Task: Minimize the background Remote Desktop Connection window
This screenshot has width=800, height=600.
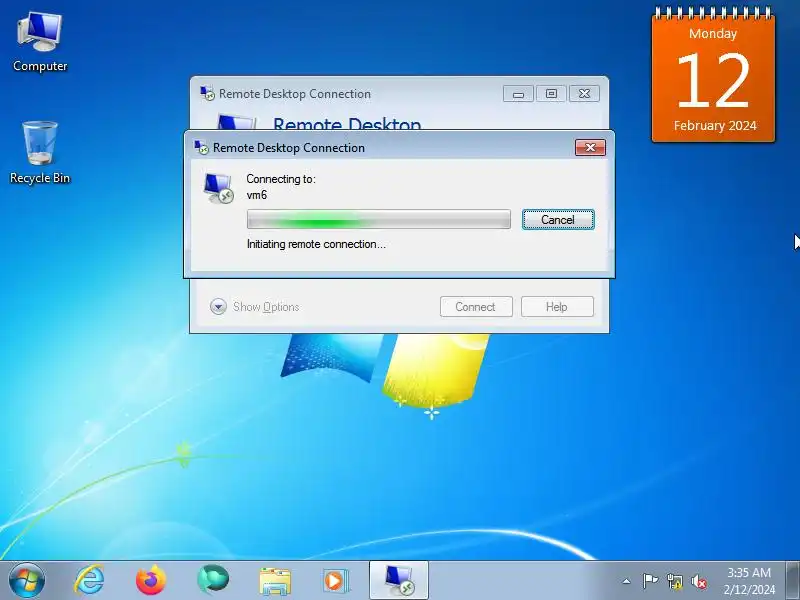Action: click(x=518, y=94)
